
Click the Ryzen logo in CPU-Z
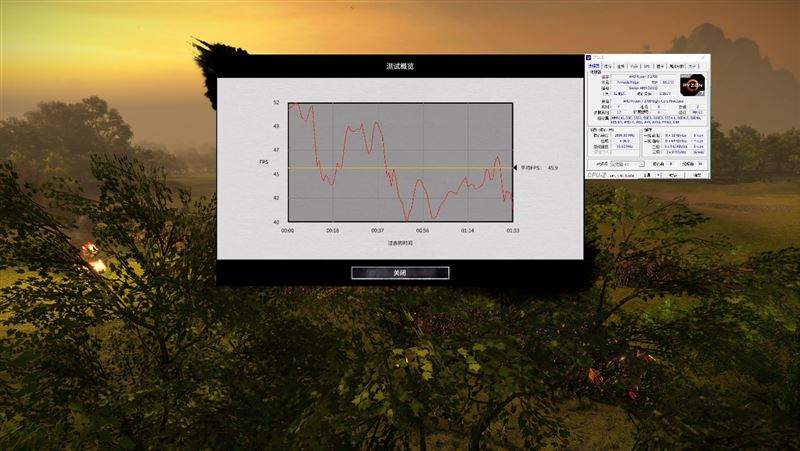point(693,85)
